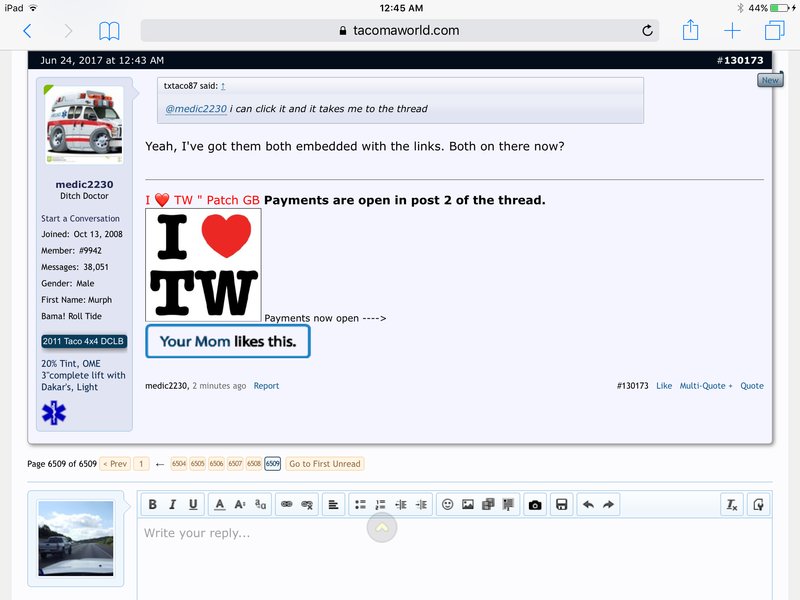Go to page 6505

(x=197, y=464)
